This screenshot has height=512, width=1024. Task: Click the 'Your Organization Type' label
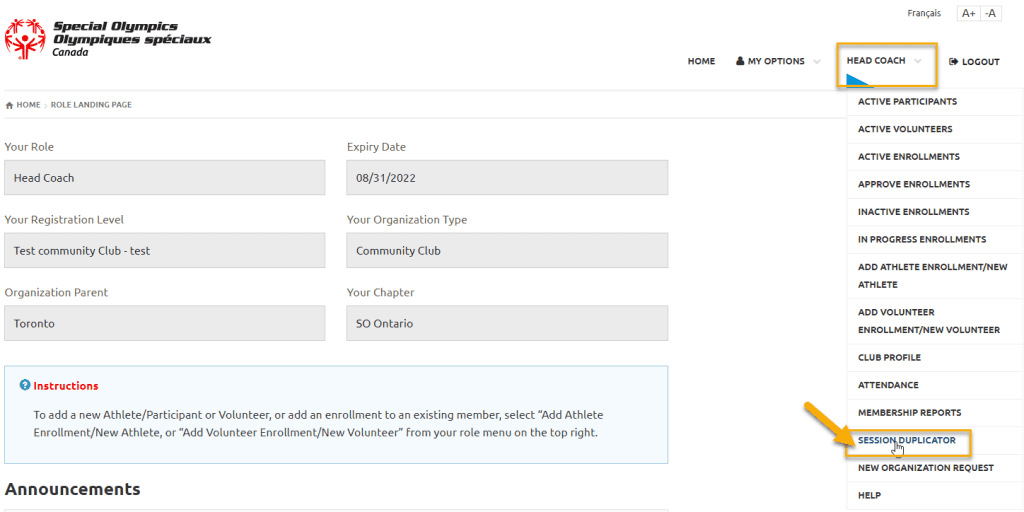[407, 220]
